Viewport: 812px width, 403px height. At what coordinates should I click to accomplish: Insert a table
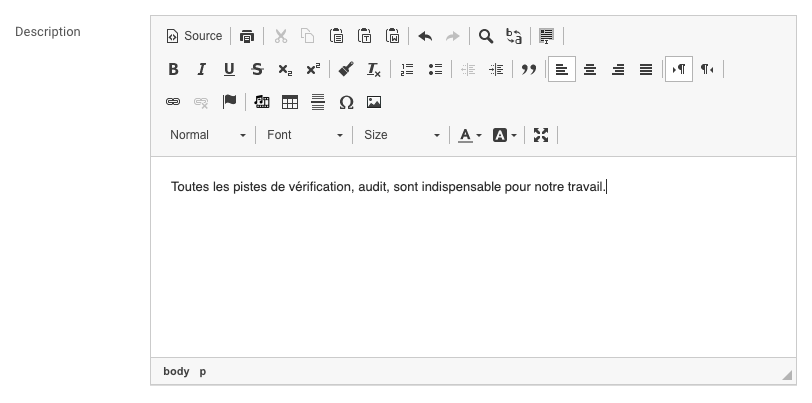290,102
